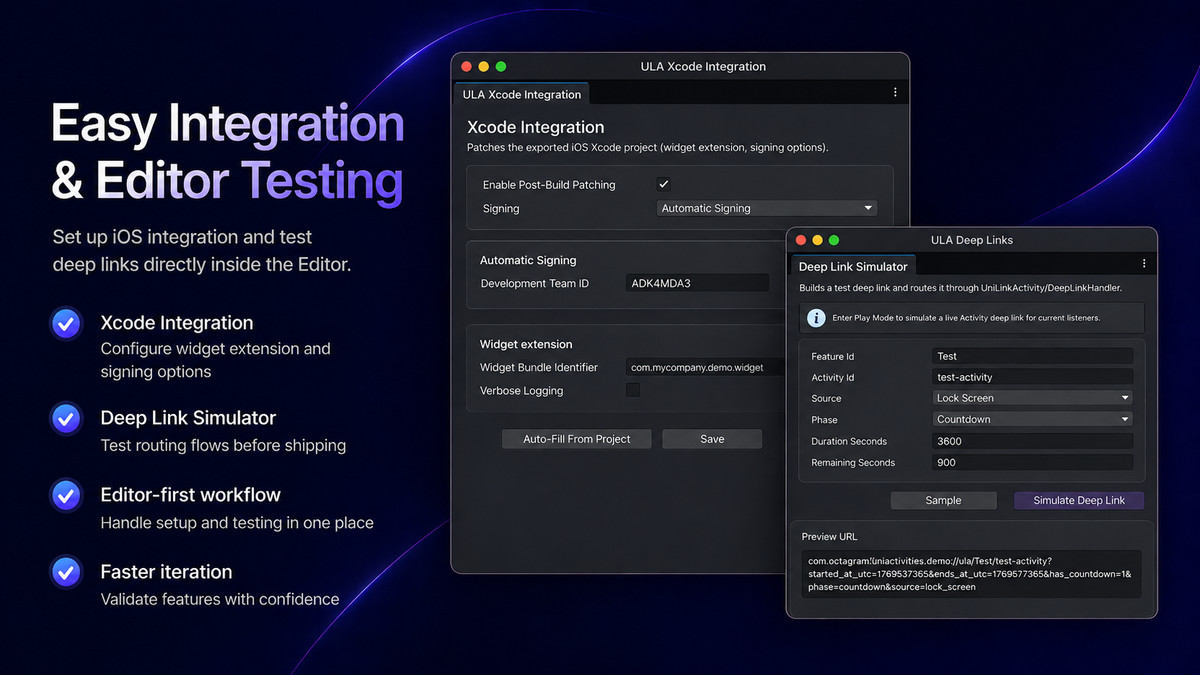
Task: Click the 'Enter Play Mode to simulate' notice text
Action: (966, 318)
